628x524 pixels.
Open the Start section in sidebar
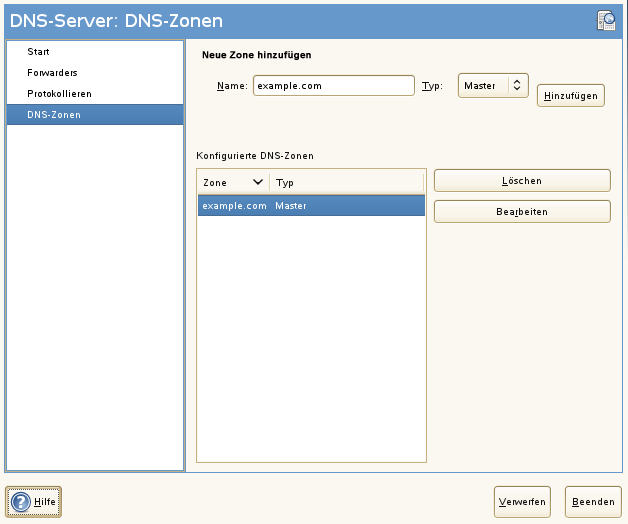pos(38,51)
